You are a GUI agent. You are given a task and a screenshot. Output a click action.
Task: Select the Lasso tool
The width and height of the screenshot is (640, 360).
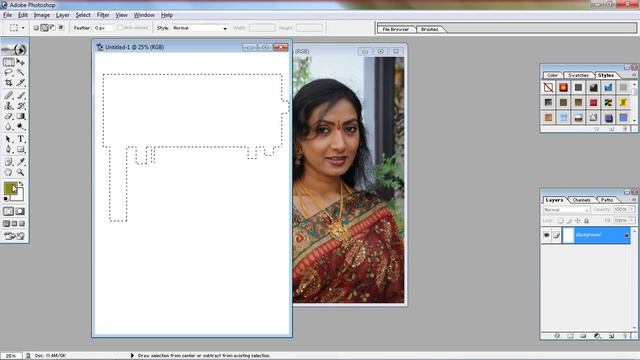pos(9,72)
